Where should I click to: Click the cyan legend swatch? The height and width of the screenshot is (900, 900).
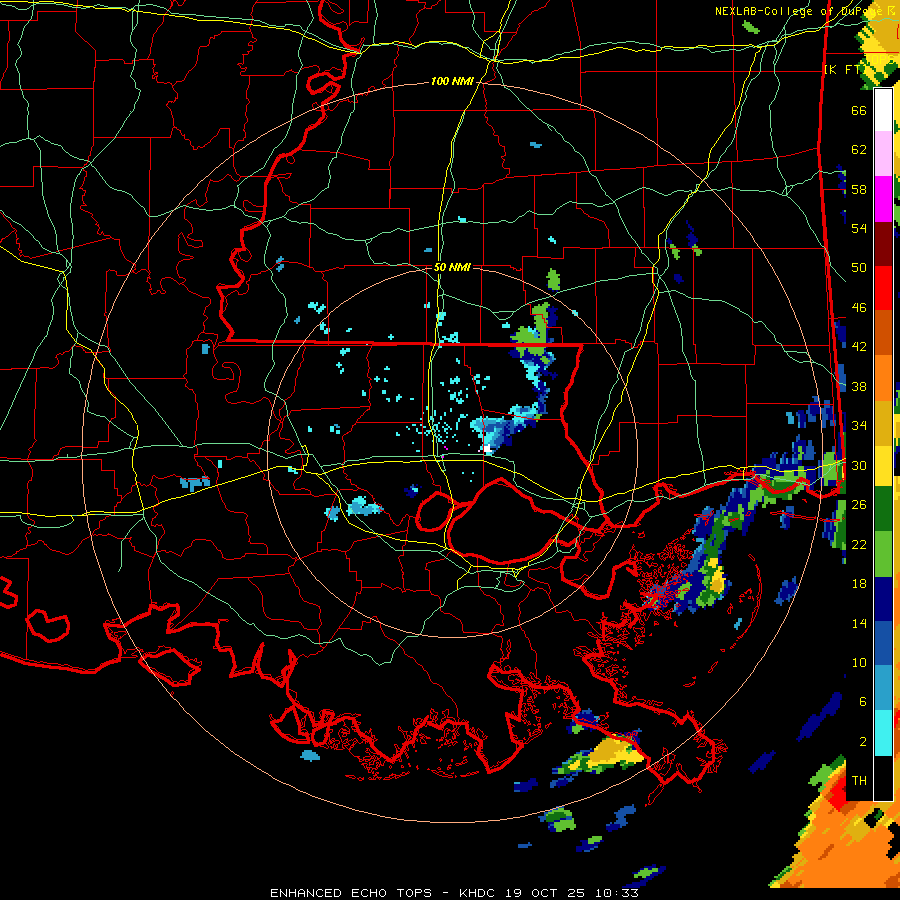[883, 733]
